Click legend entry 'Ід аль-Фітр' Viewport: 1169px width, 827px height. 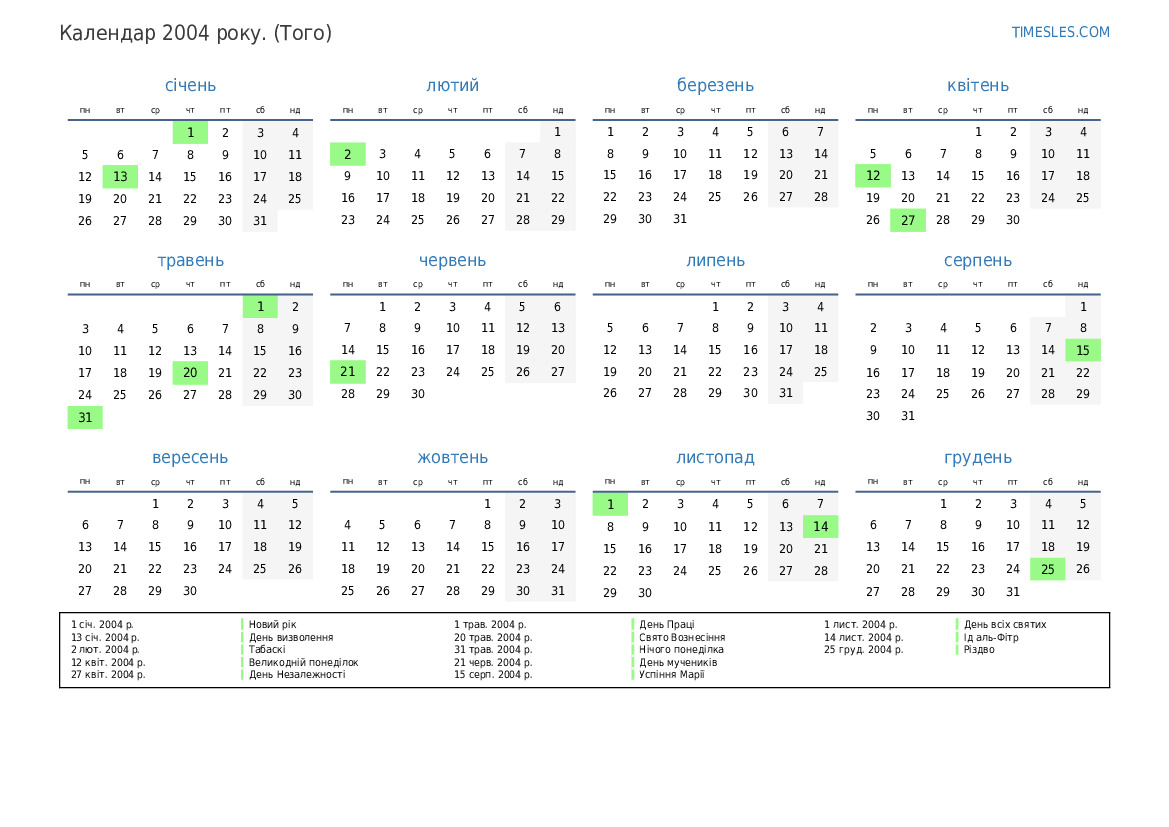(x=991, y=637)
